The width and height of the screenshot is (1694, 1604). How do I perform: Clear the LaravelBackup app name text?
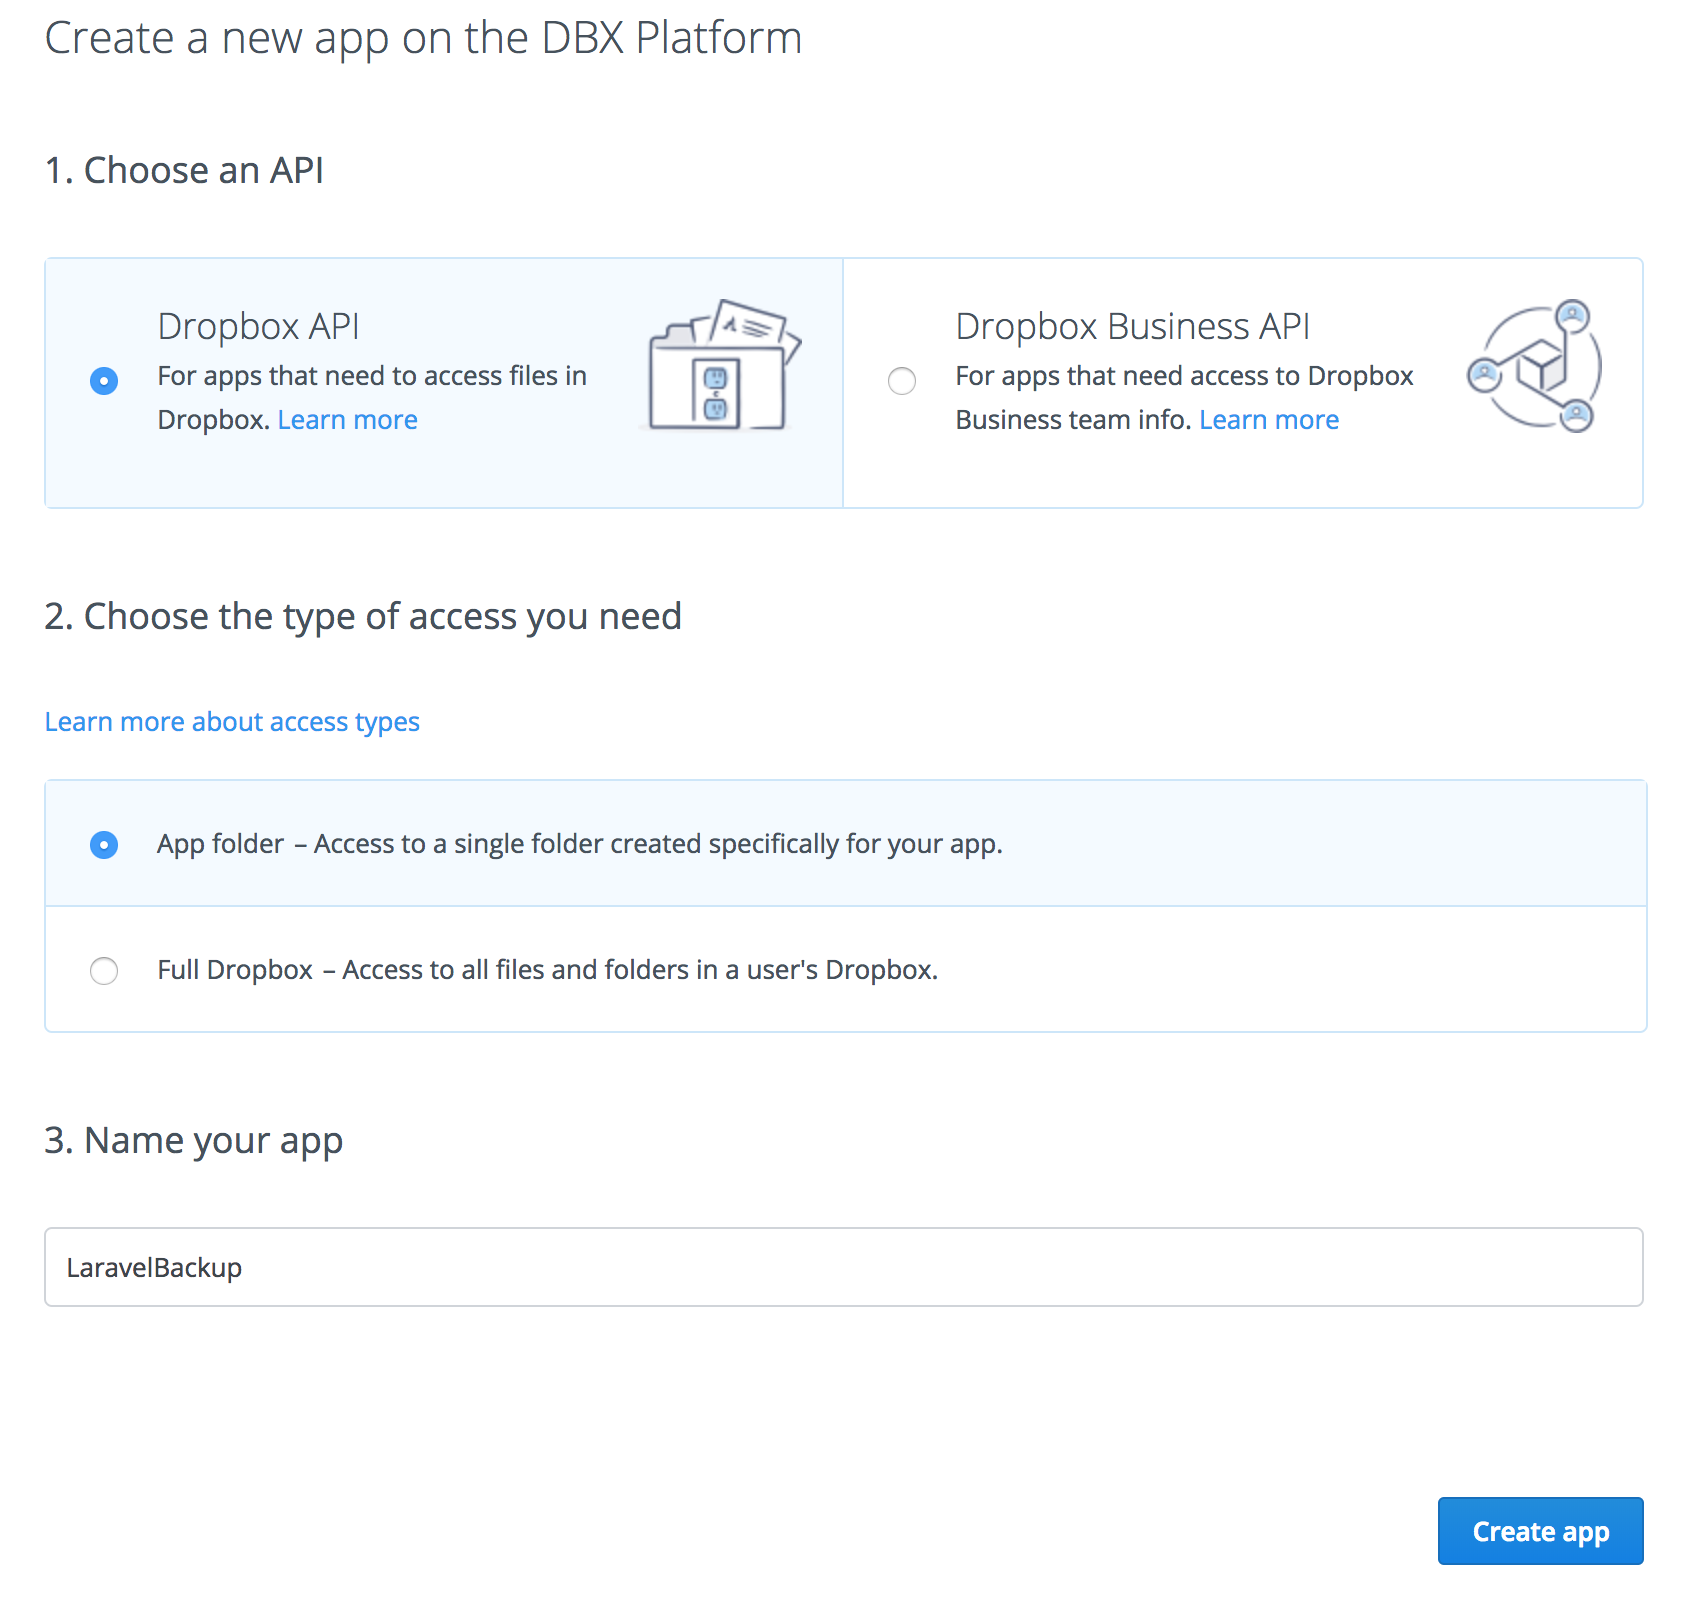click(x=153, y=1266)
